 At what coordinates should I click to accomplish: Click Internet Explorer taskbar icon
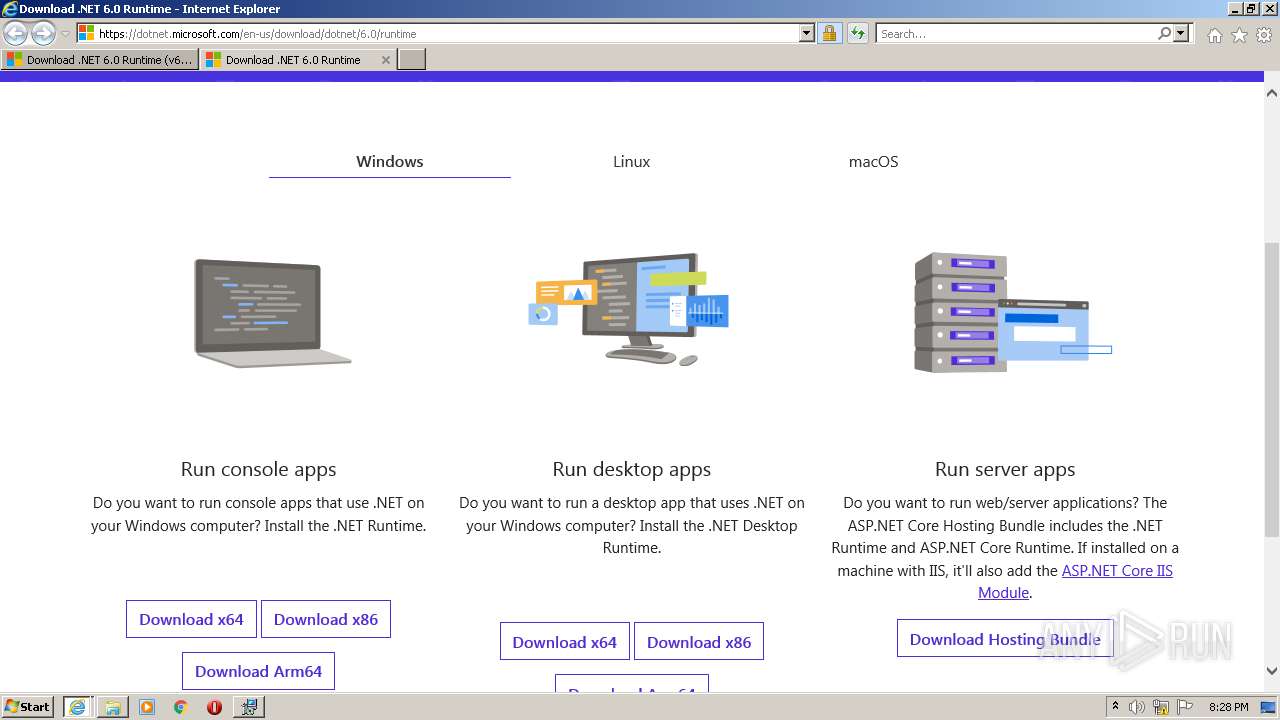(77, 707)
